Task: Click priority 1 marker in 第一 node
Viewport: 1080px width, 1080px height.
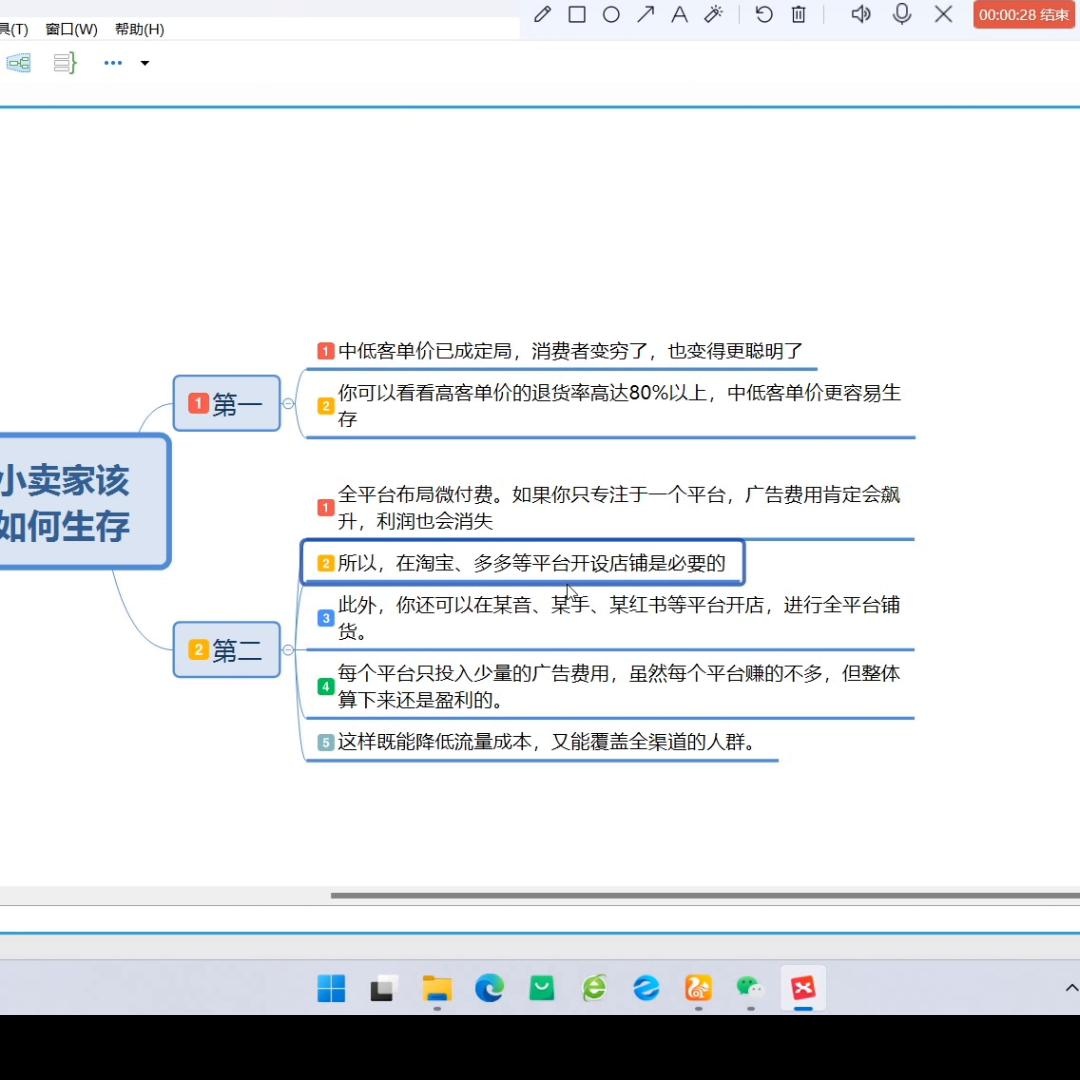Action: click(x=198, y=403)
